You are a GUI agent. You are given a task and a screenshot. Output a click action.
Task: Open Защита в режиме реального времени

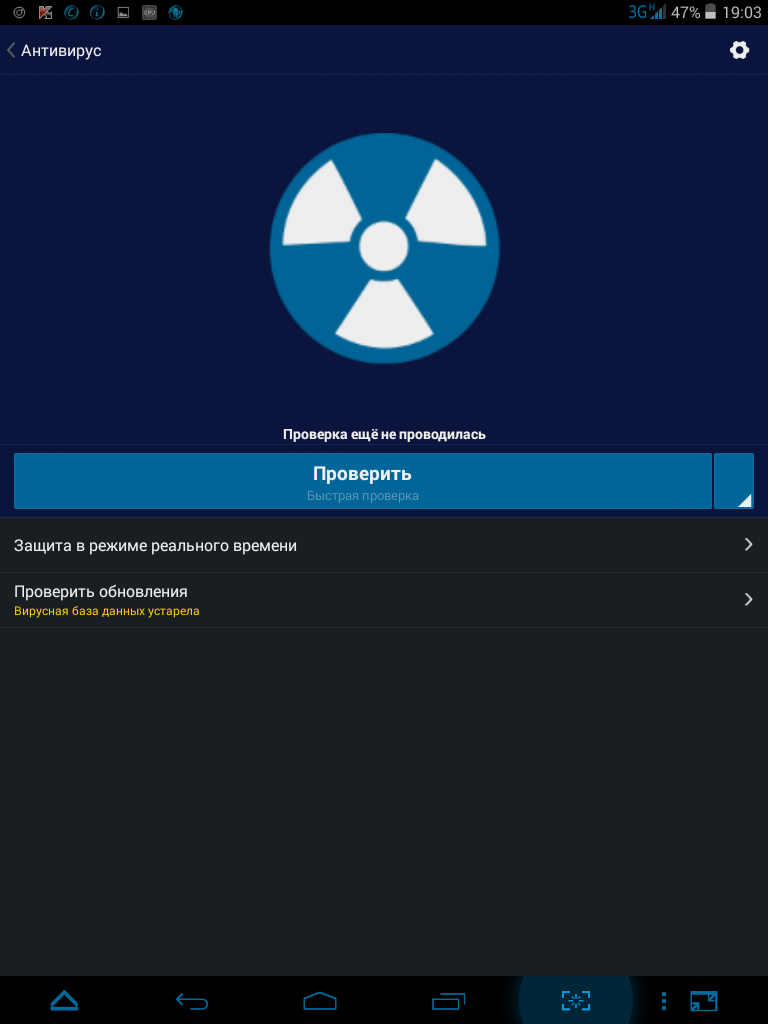384,545
